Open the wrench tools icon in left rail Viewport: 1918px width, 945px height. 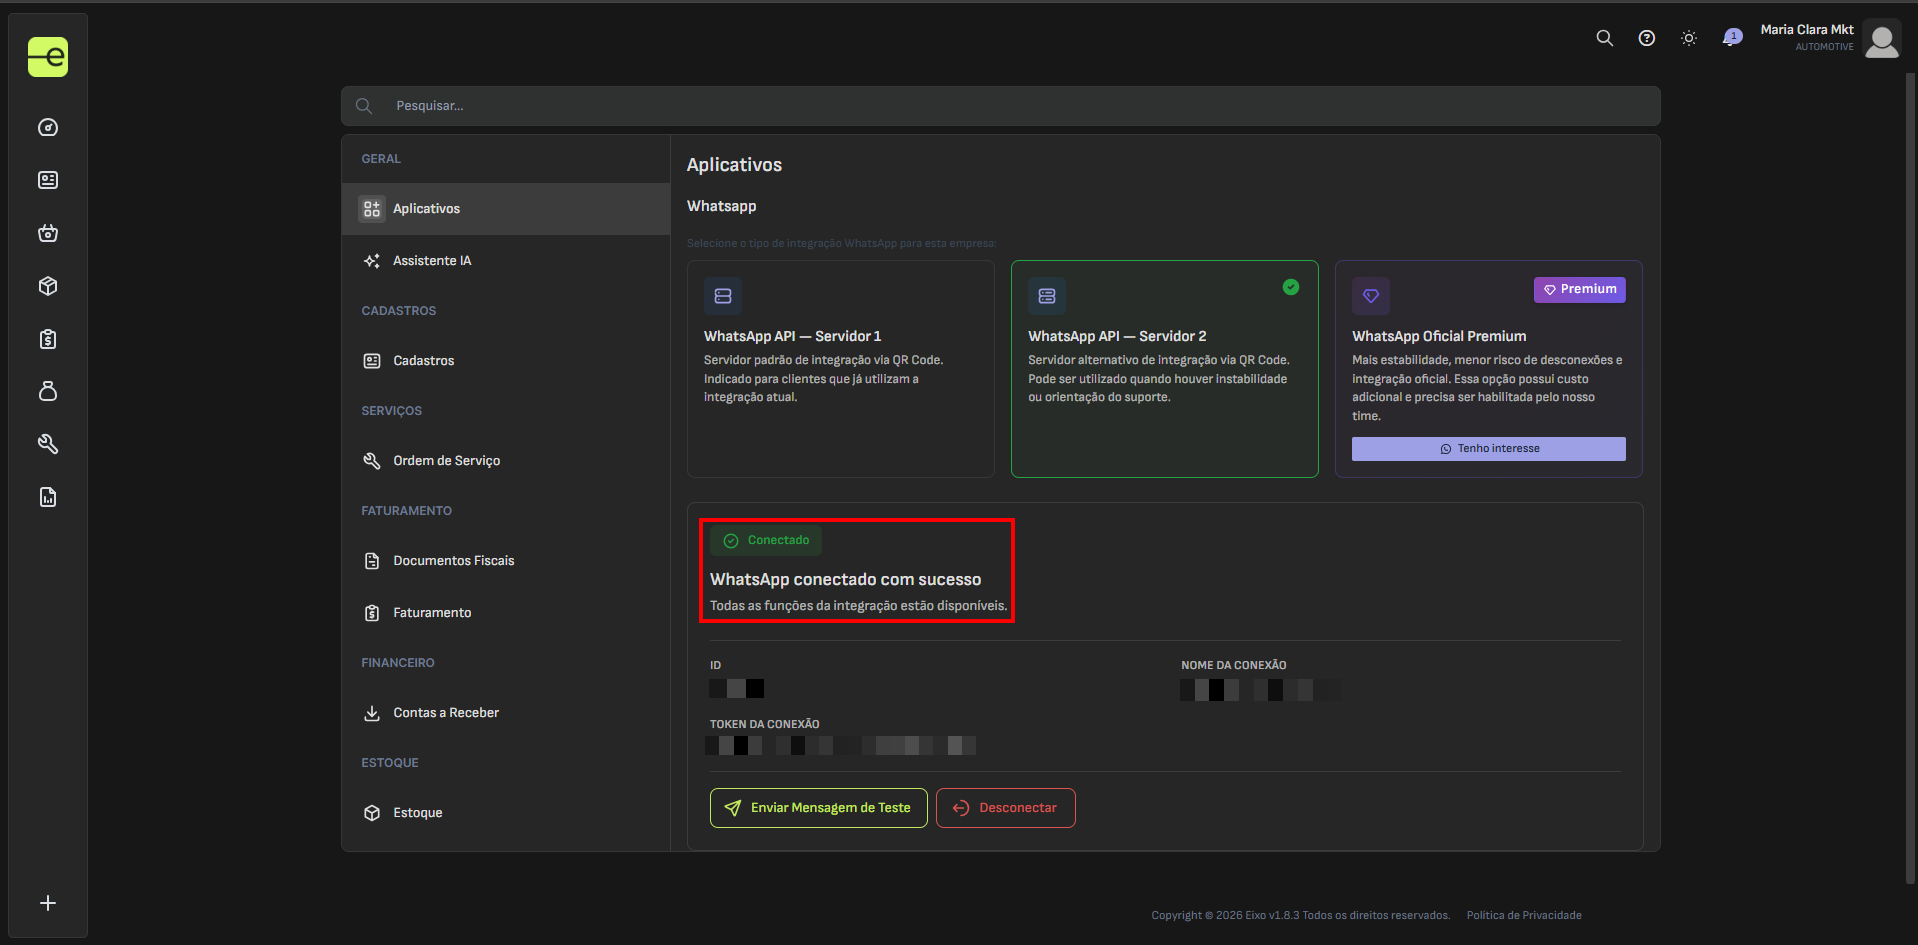(x=48, y=444)
